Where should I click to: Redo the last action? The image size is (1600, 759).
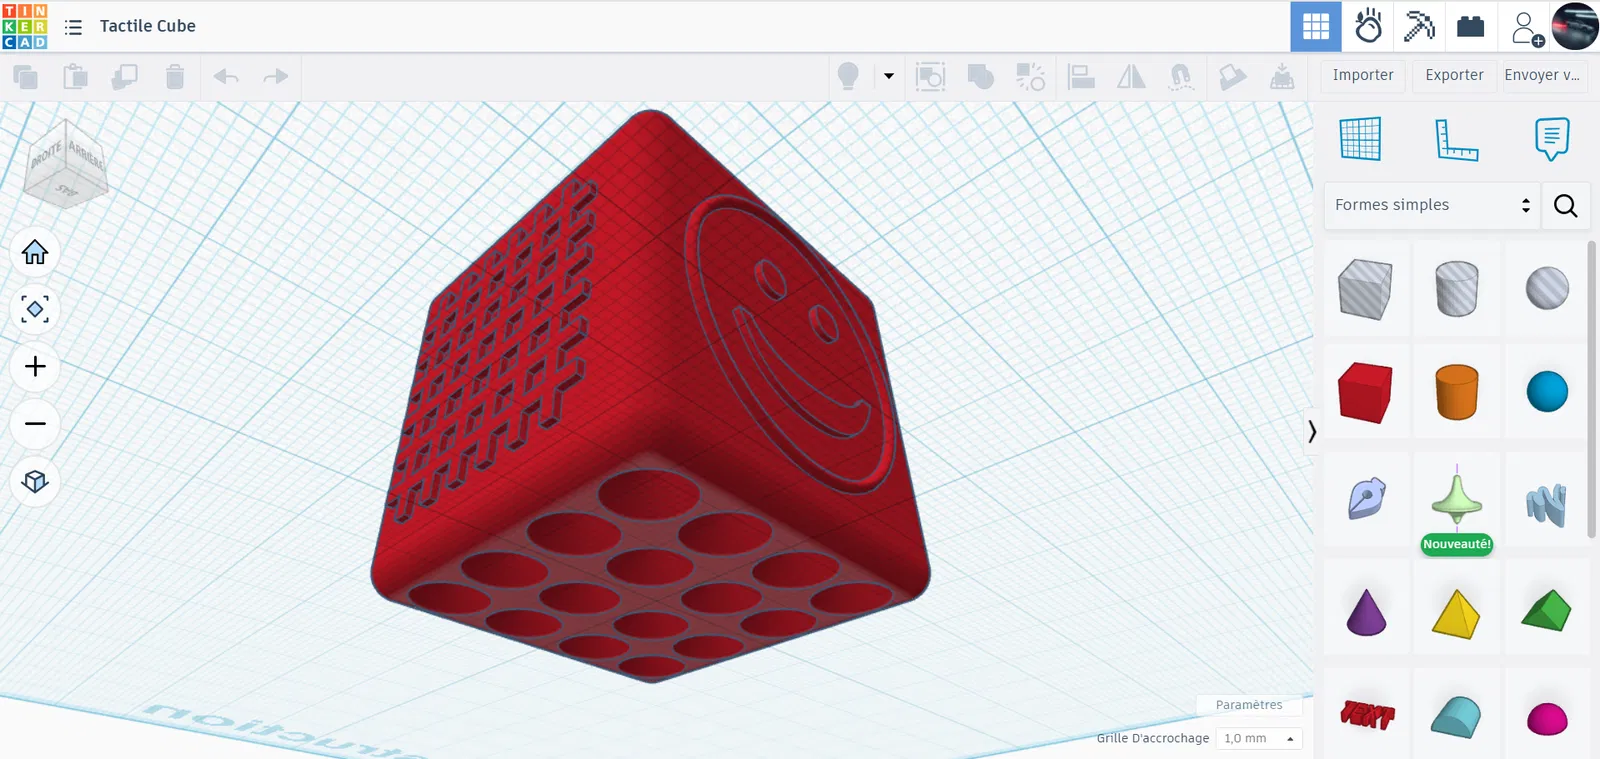(275, 76)
